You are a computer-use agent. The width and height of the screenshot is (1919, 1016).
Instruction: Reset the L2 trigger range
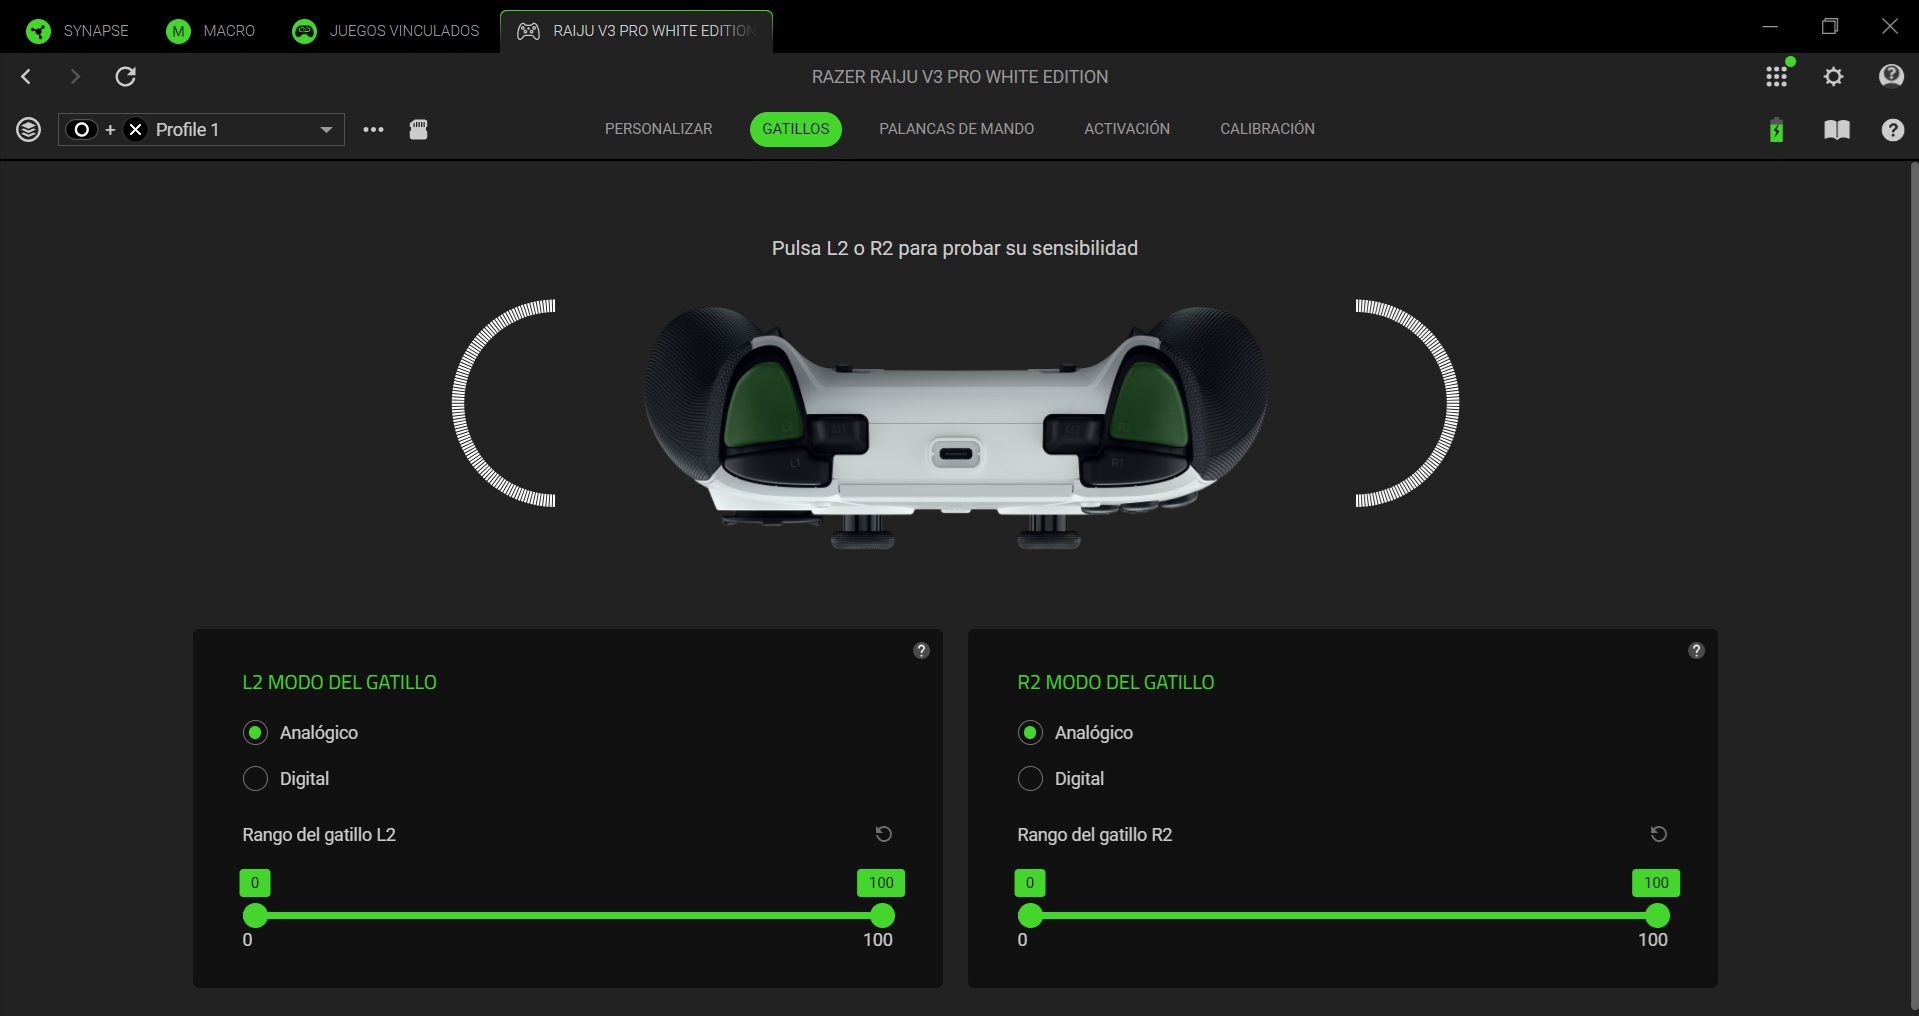[883, 834]
